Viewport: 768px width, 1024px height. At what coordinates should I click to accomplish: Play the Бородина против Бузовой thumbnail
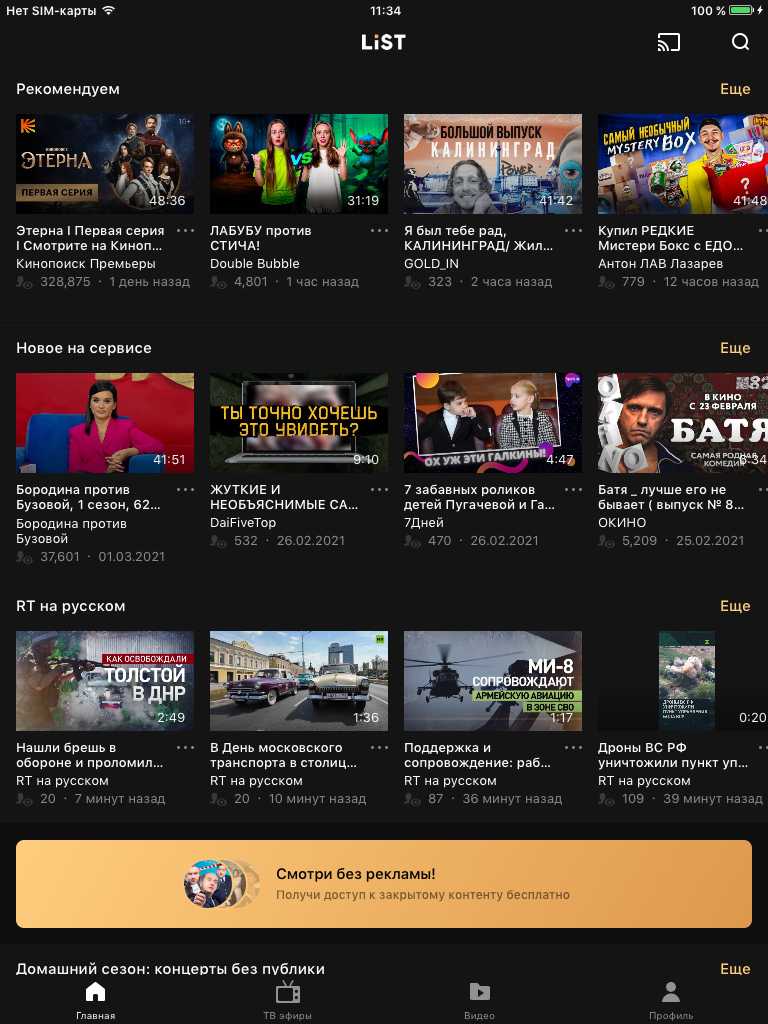pos(105,423)
